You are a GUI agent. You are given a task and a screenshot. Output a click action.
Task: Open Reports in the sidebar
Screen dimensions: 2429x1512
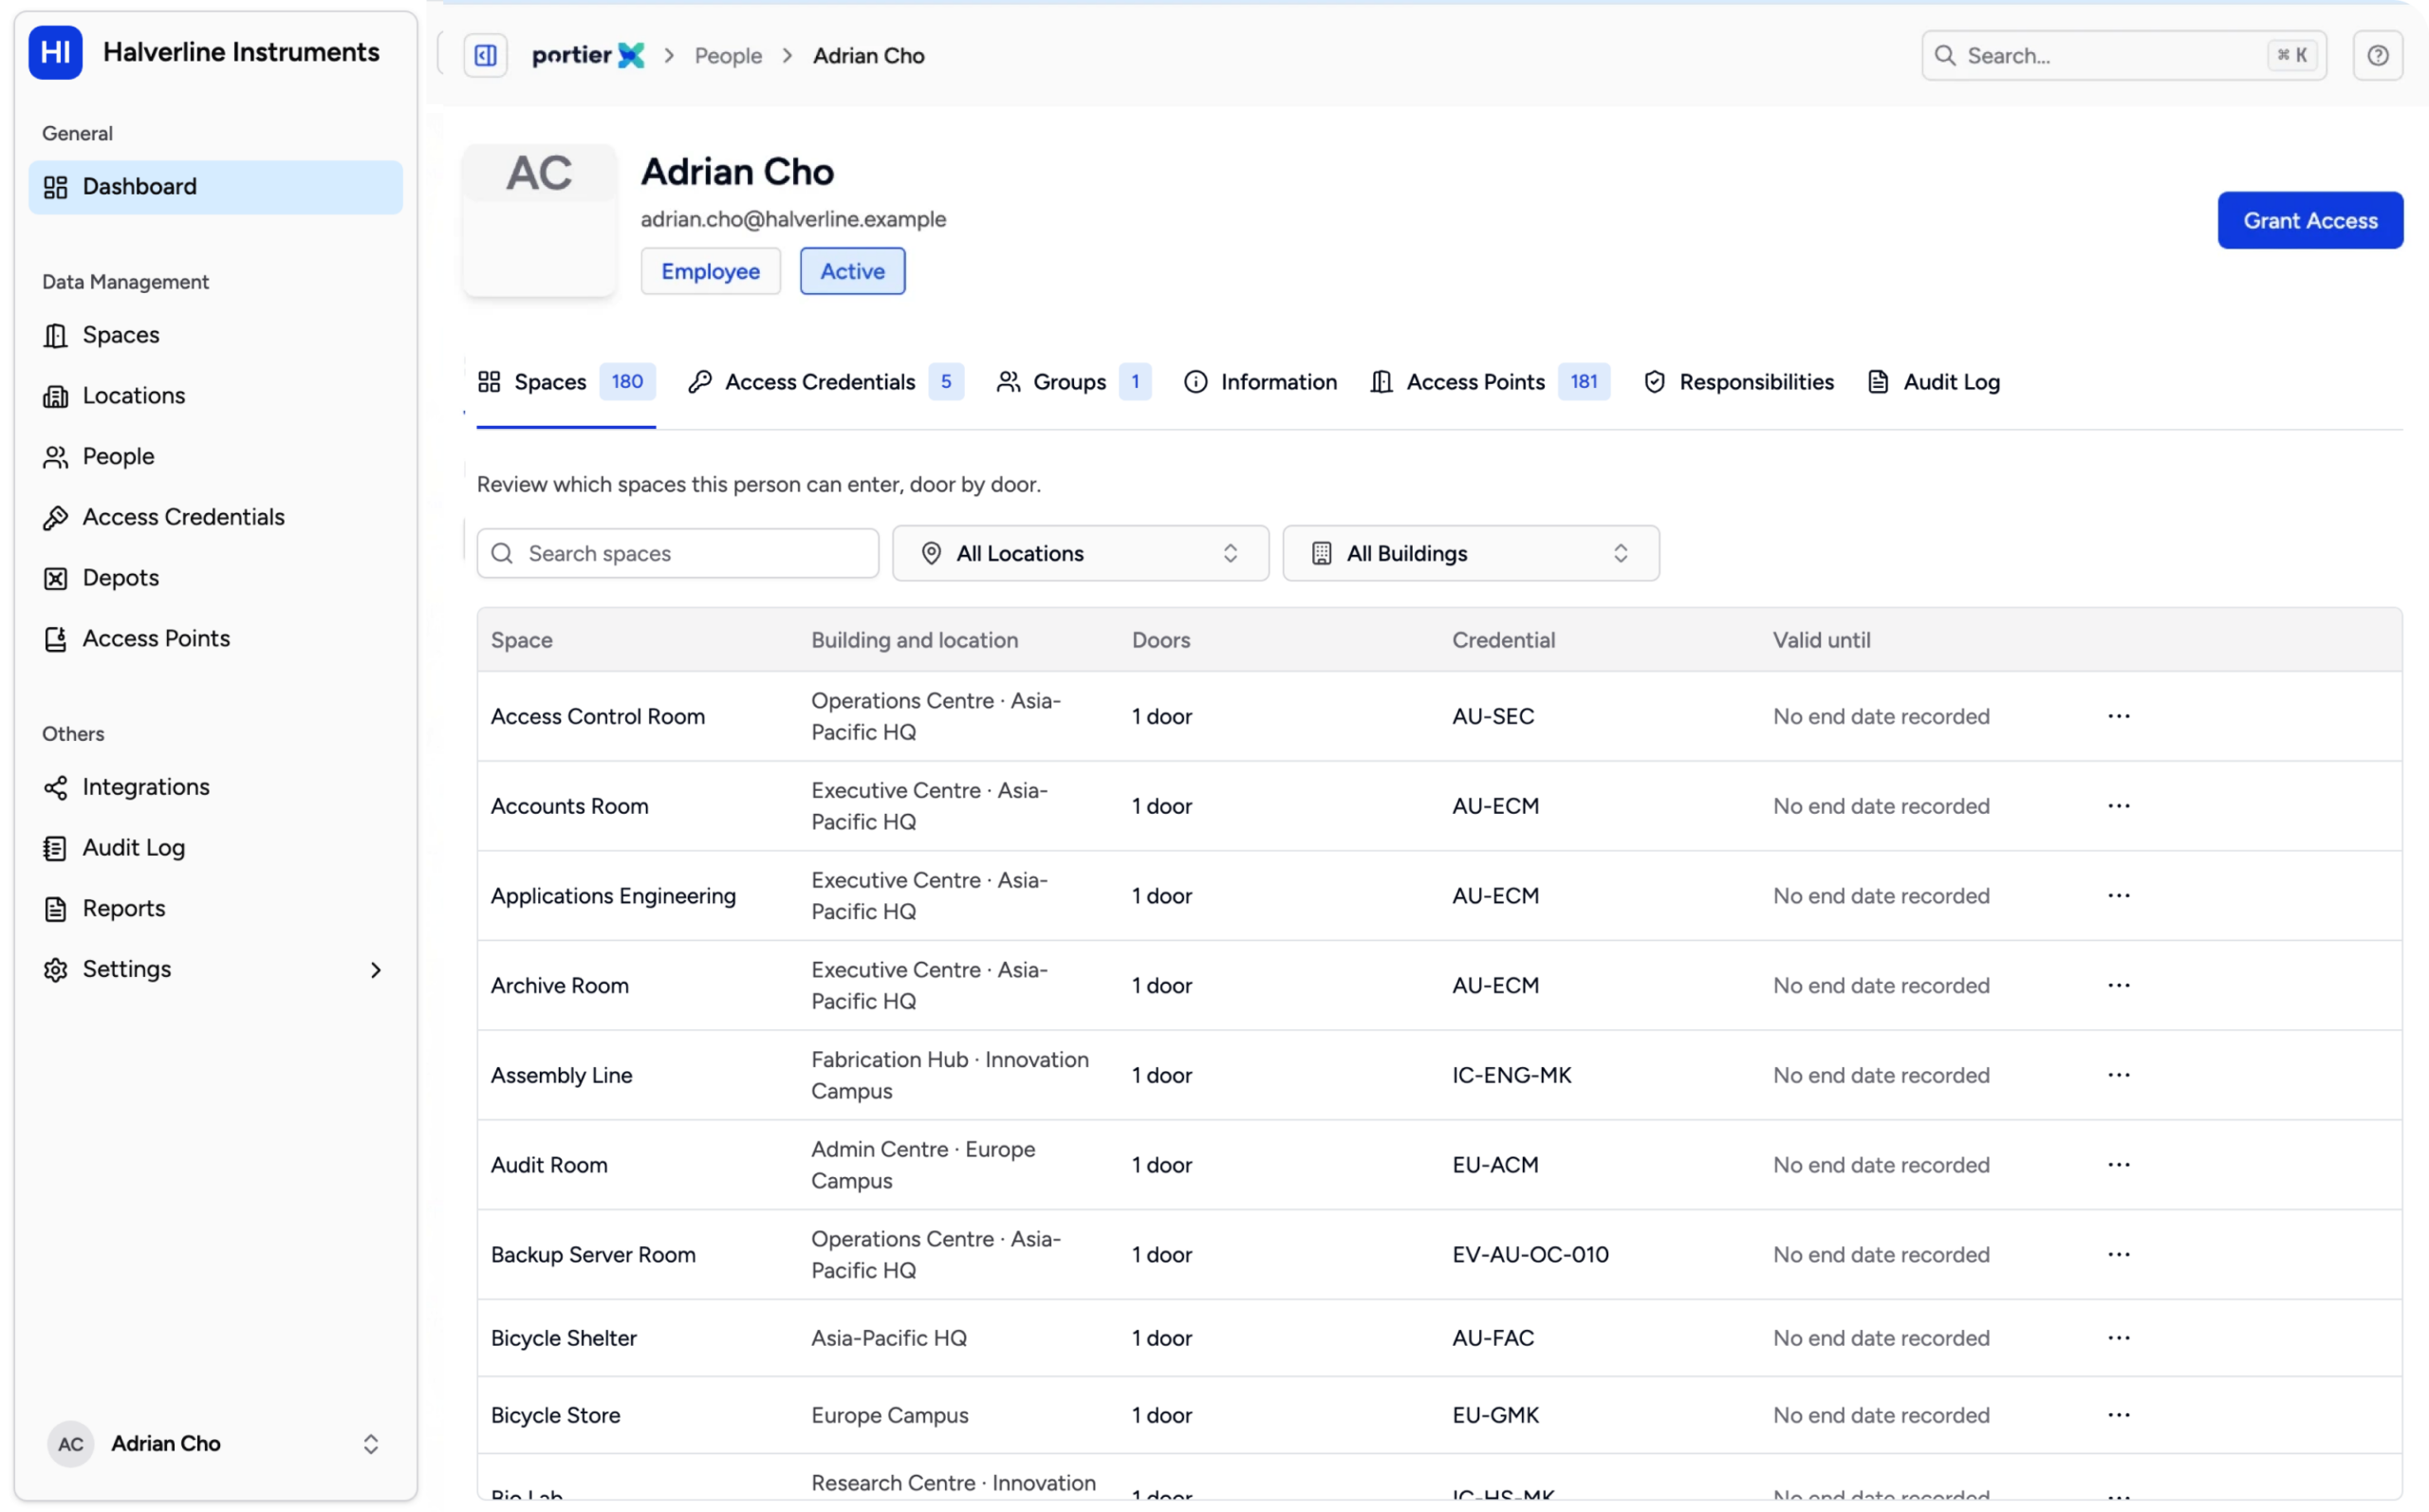click(215, 908)
